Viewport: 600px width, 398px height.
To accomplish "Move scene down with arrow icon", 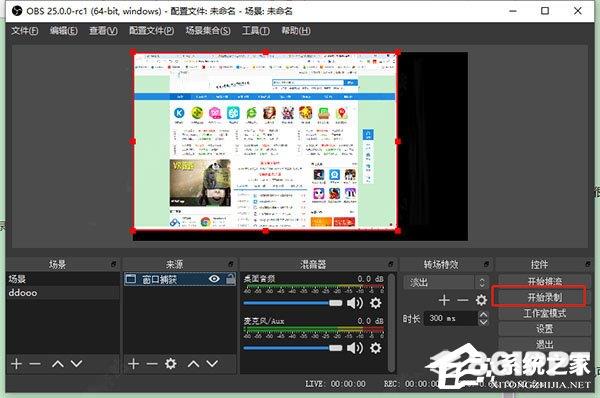I will (77, 364).
